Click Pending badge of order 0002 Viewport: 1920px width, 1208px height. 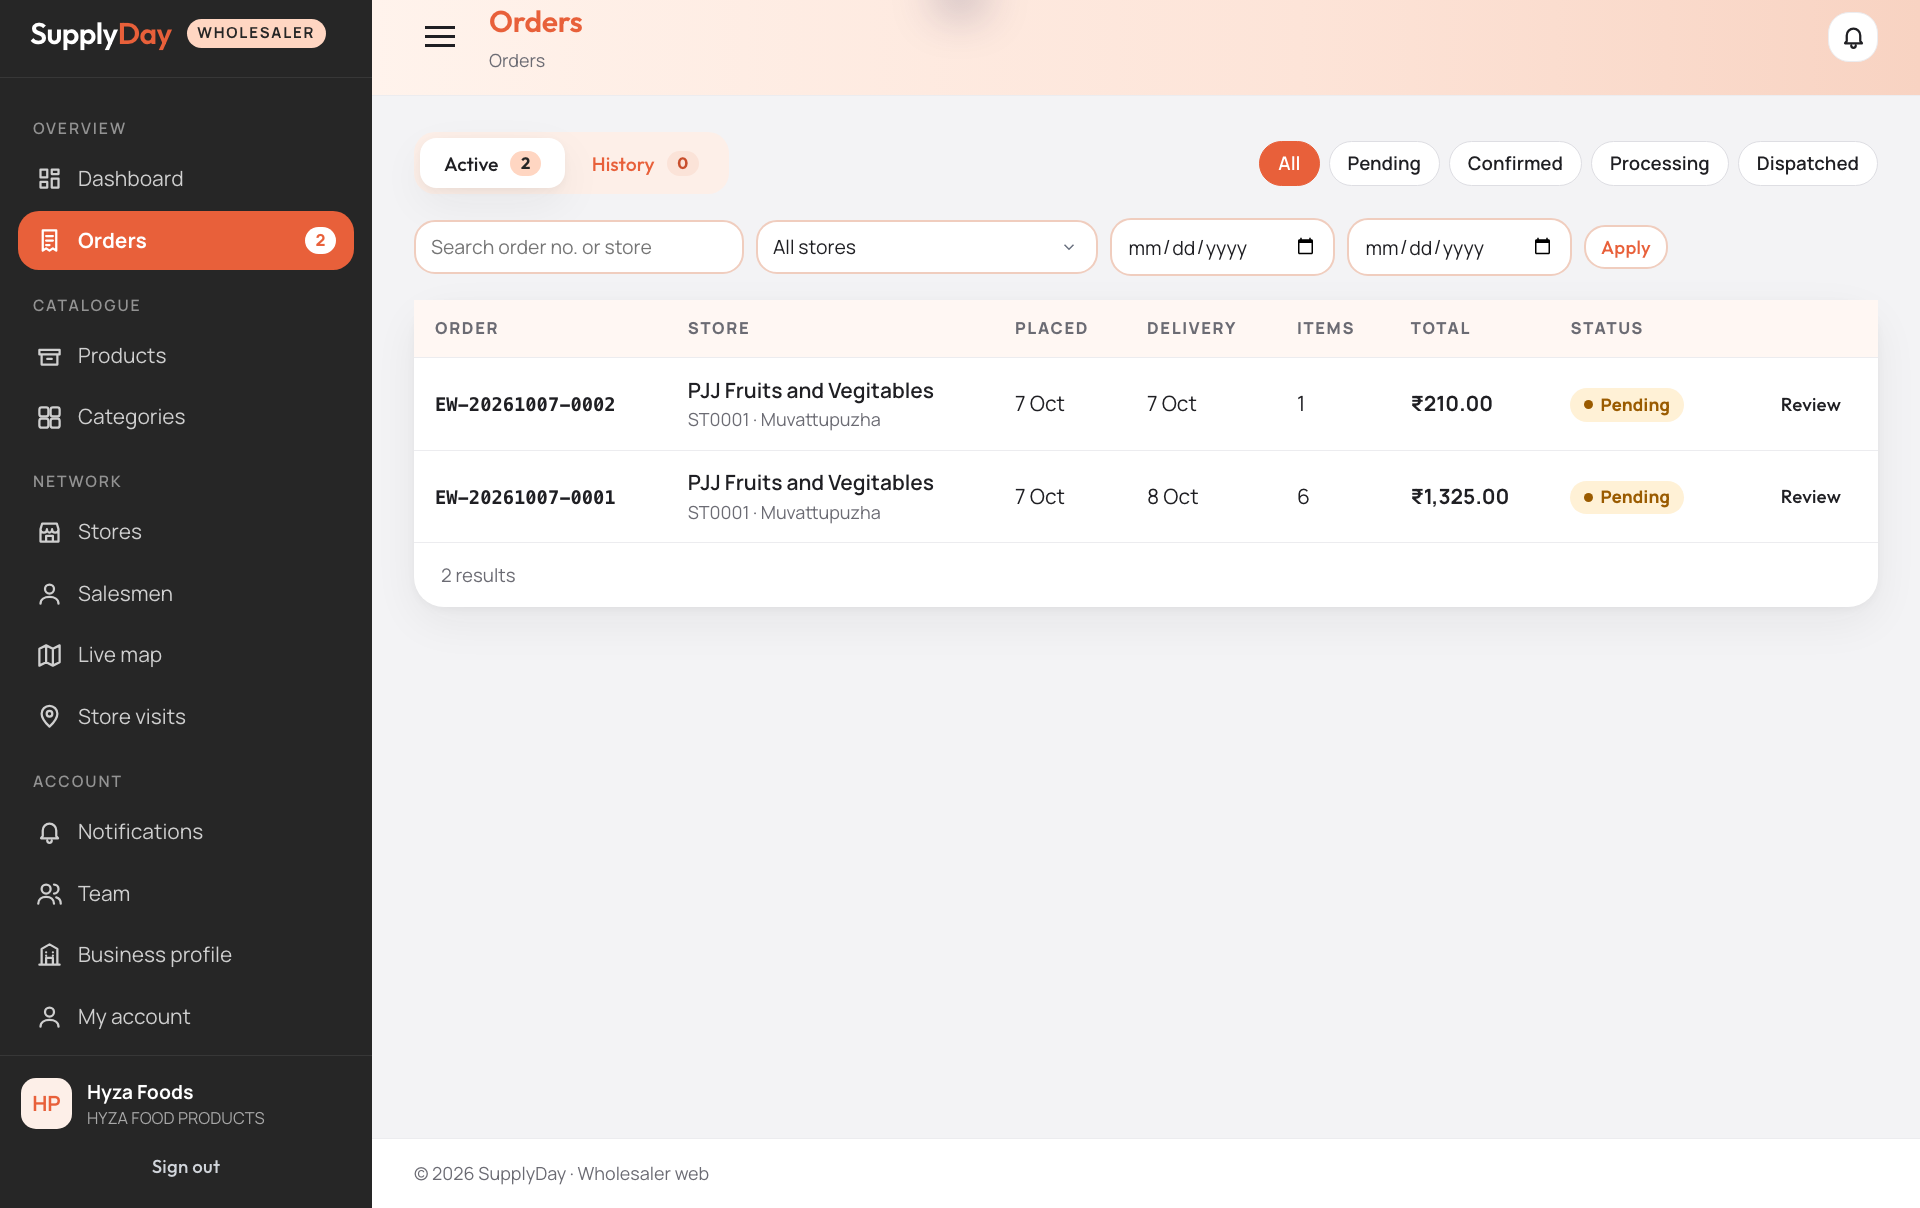coord(1626,404)
